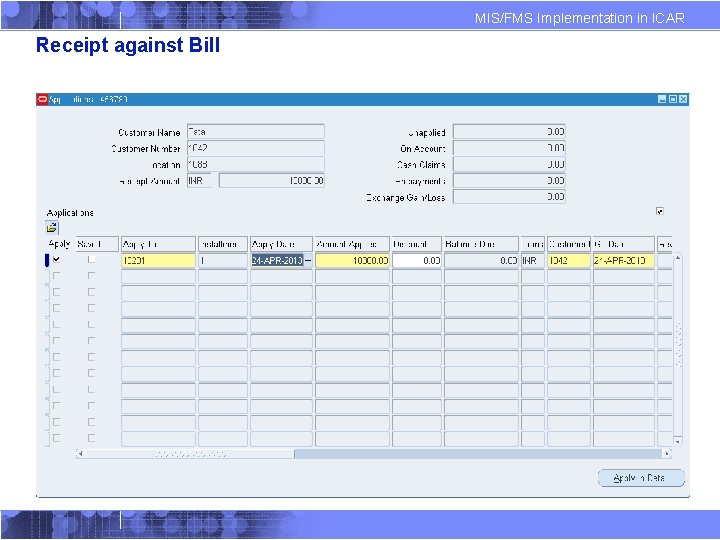Click the Cash Claims amount field

point(509,164)
